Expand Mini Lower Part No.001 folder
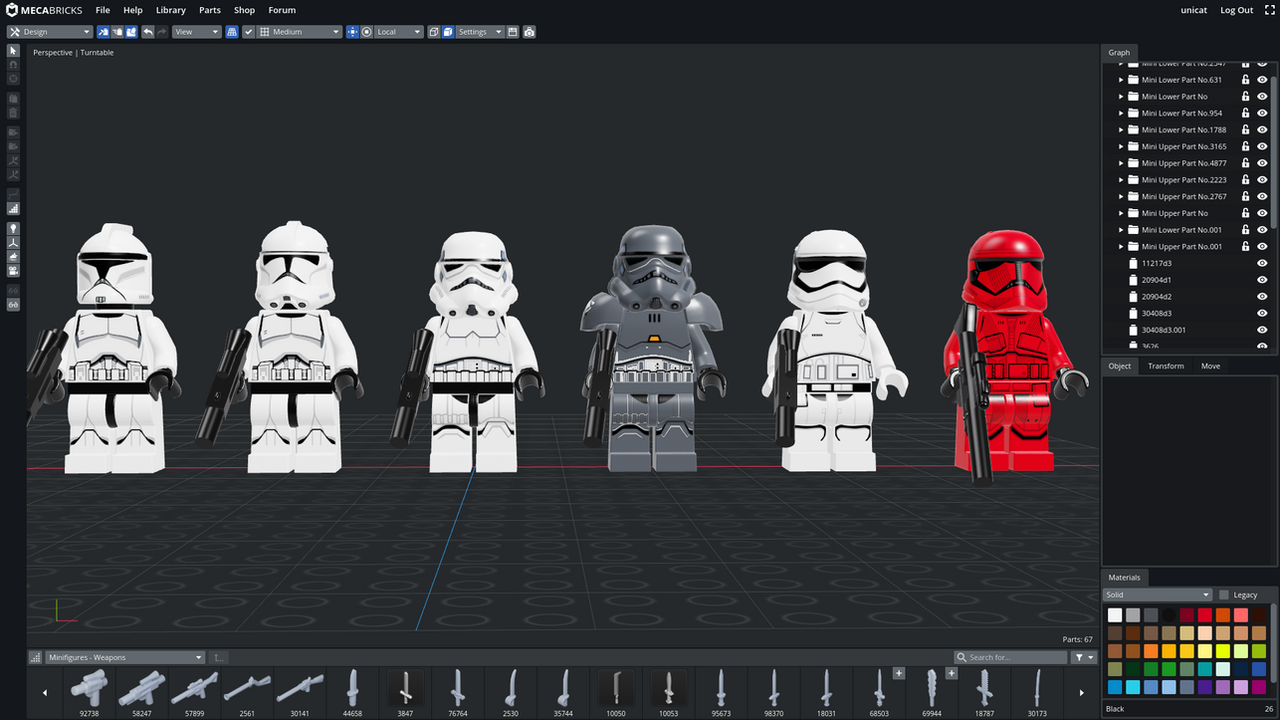Image resolution: width=1280 pixels, height=720 pixels. pyautogui.click(x=1121, y=230)
